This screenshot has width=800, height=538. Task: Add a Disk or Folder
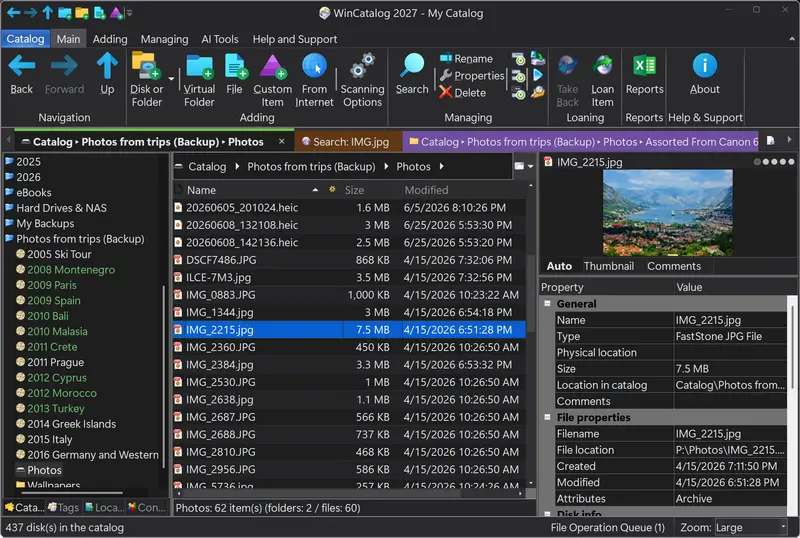pyautogui.click(x=146, y=80)
